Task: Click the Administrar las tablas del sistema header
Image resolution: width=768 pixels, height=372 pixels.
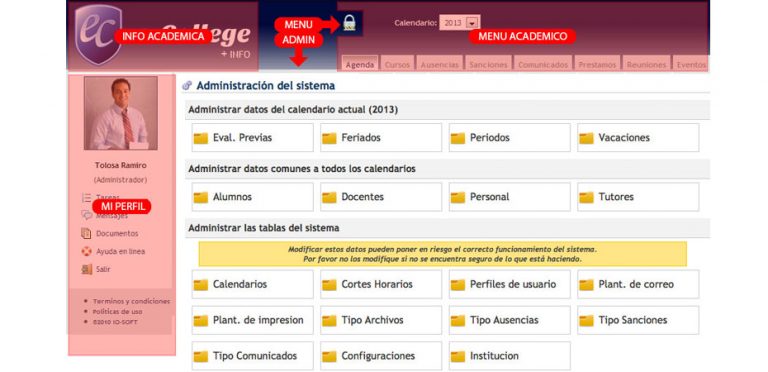Action: pyautogui.click(x=448, y=228)
